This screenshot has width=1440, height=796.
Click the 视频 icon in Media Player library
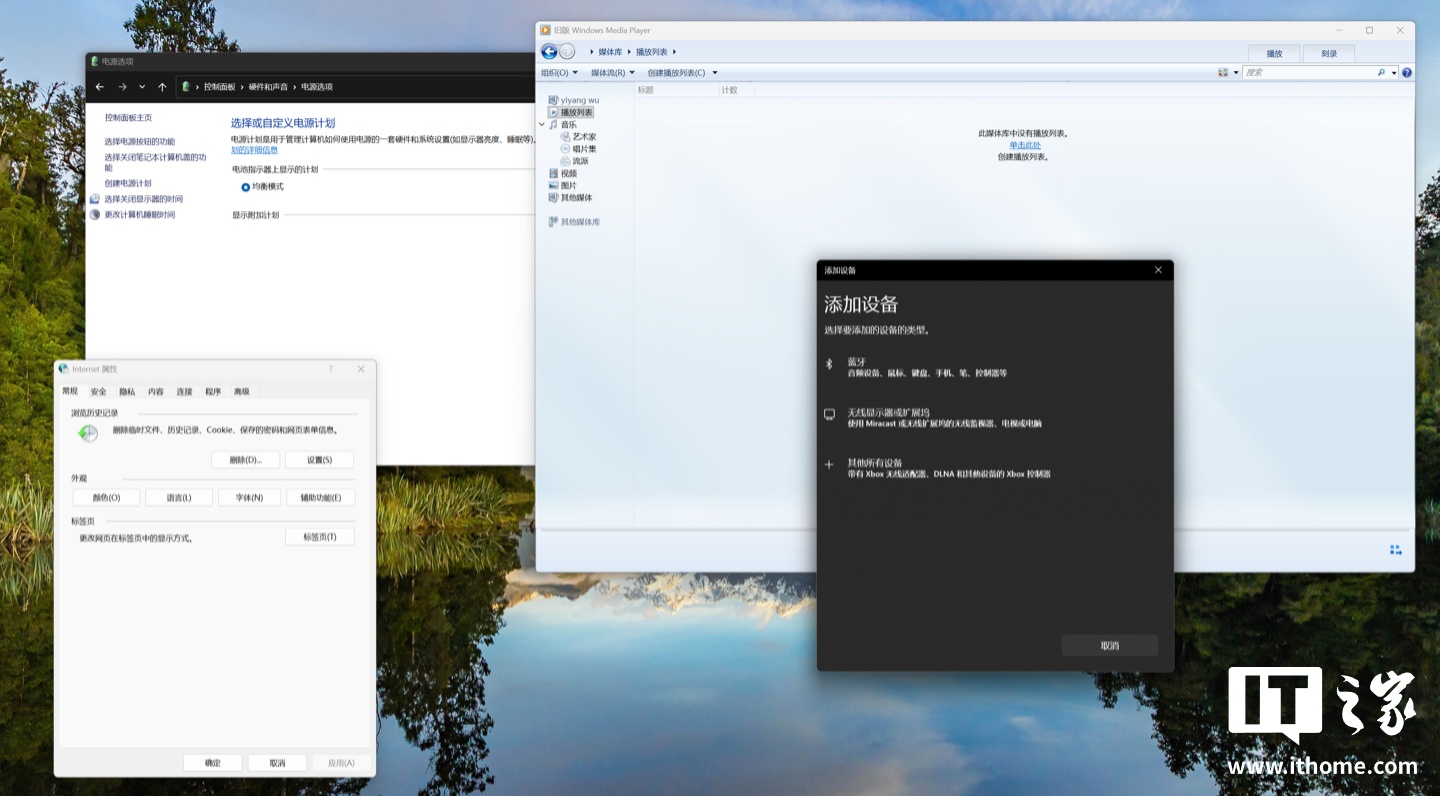pyautogui.click(x=553, y=174)
